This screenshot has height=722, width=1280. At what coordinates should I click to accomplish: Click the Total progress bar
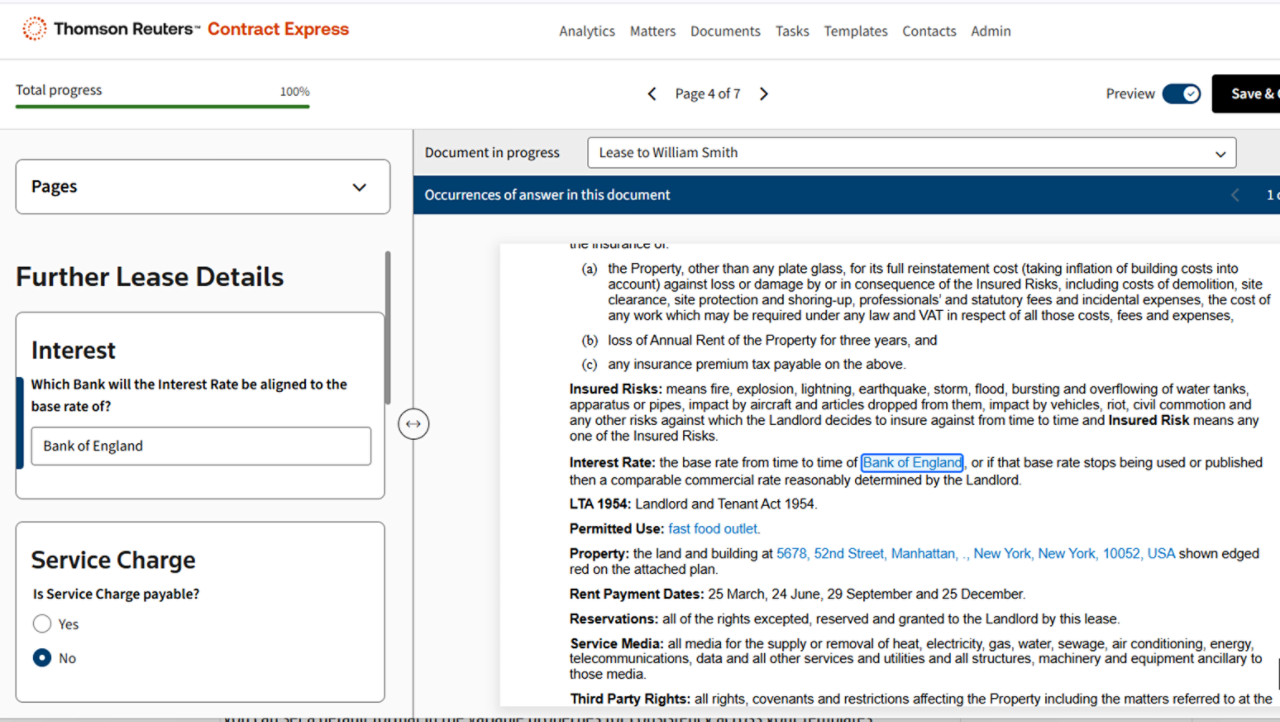(162, 105)
